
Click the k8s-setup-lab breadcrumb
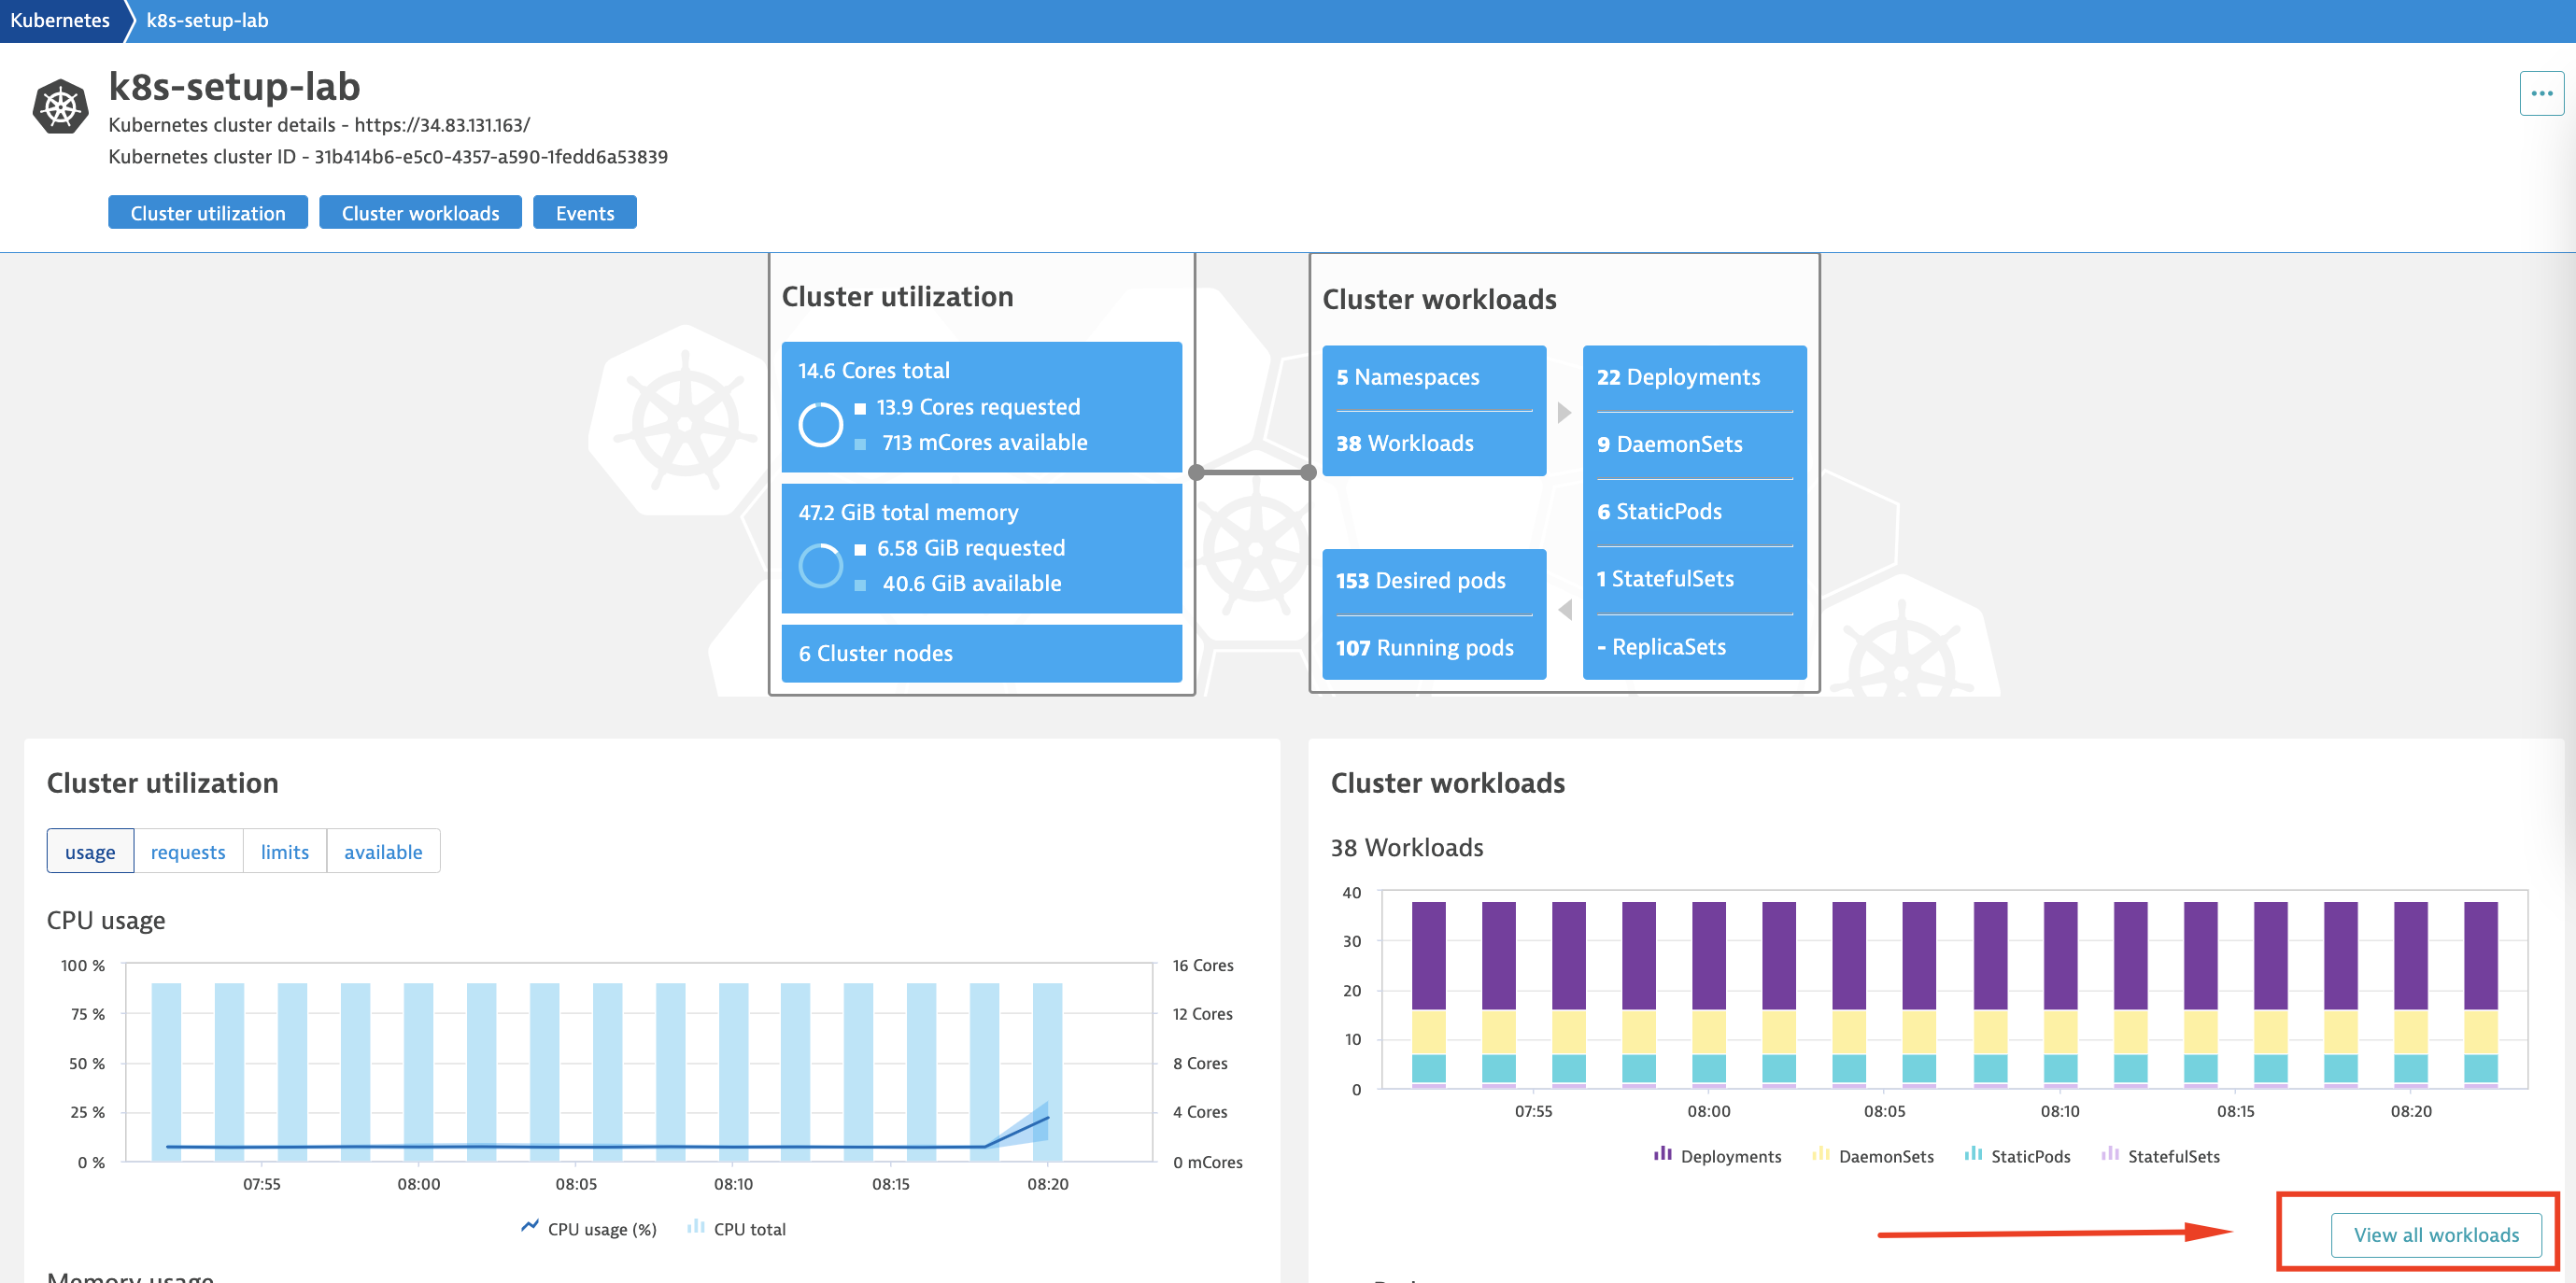click(207, 20)
